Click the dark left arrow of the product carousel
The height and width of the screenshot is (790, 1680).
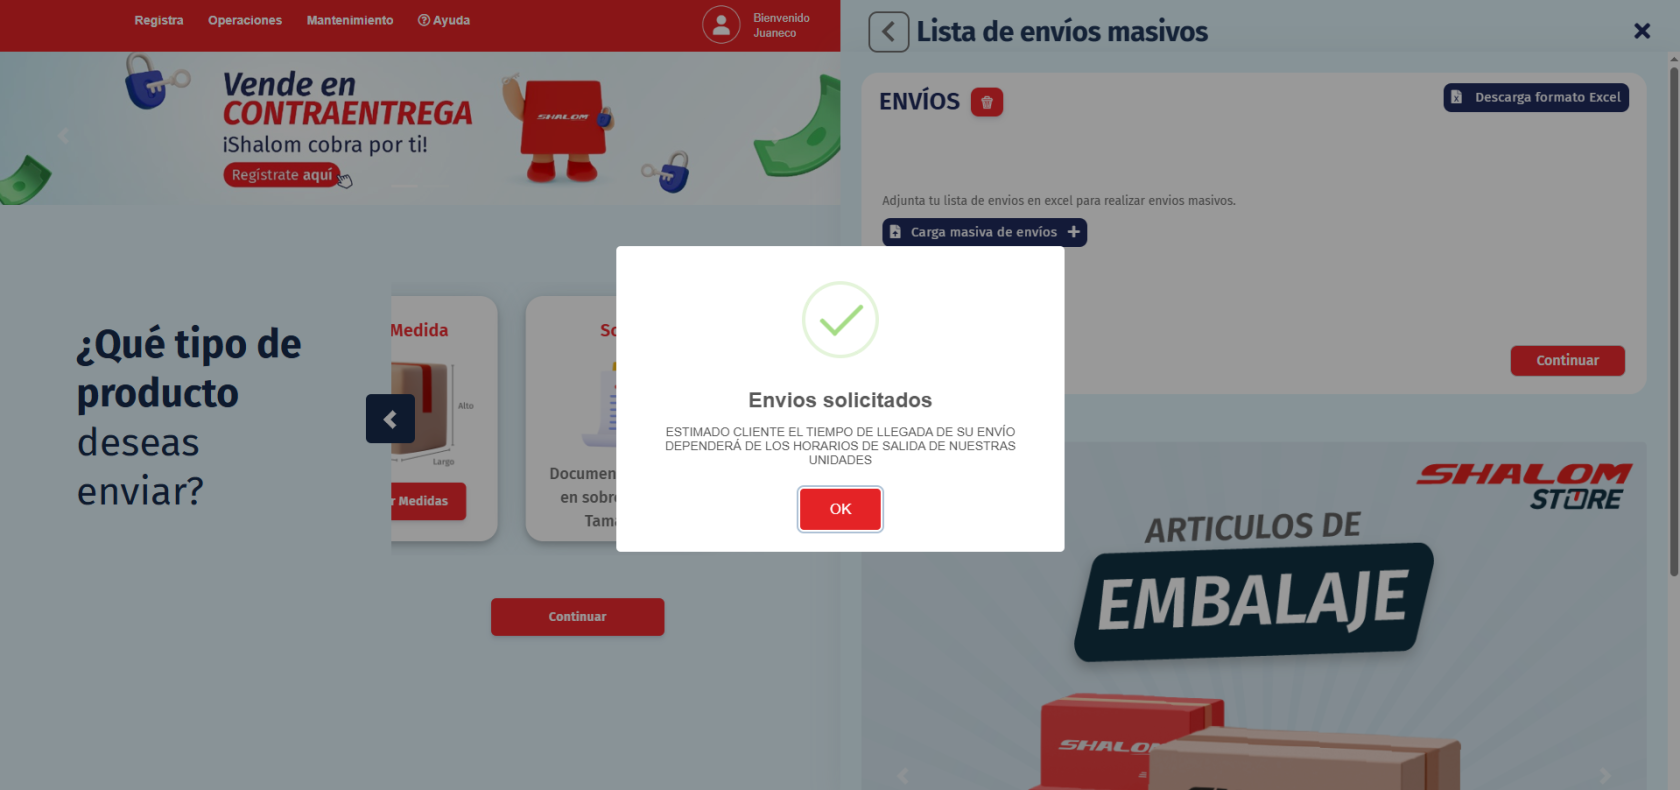point(390,419)
